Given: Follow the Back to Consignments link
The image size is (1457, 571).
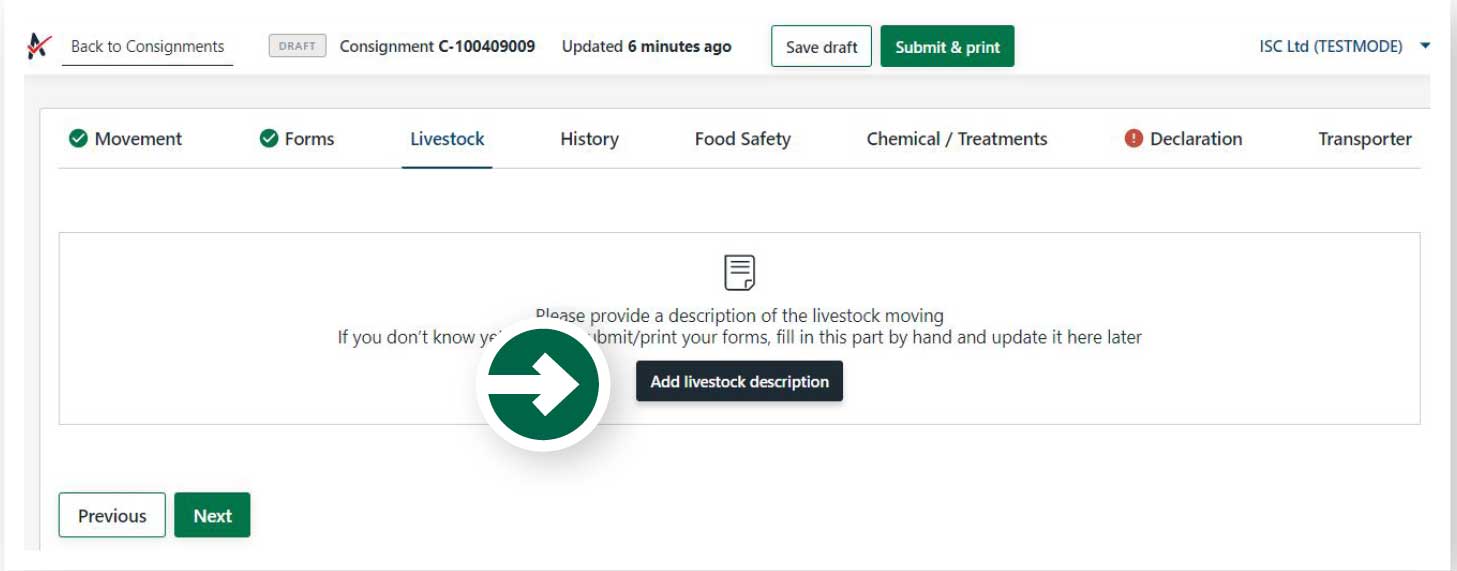Looking at the screenshot, I should (147, 46).
